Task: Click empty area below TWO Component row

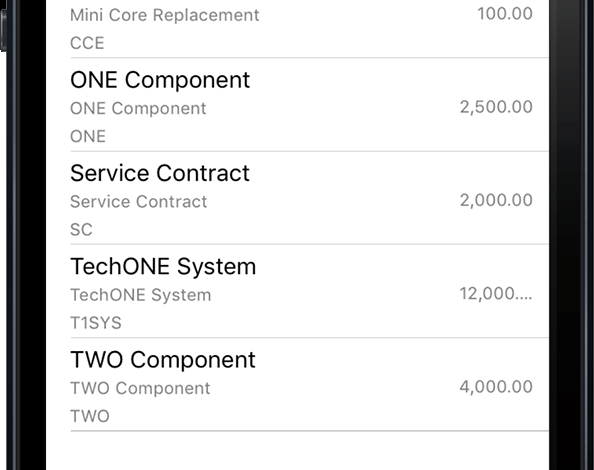Action: tap(297, 451)
